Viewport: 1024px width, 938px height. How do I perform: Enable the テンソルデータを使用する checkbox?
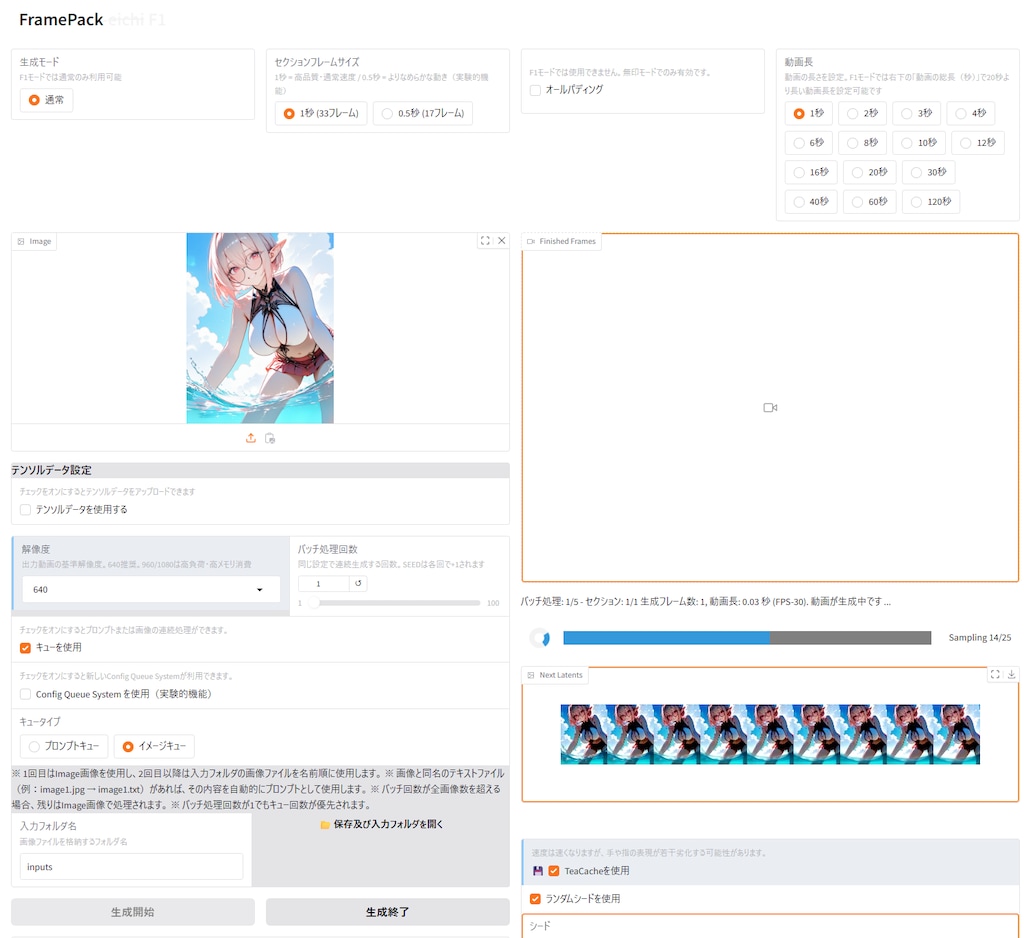[x=26, y=510]
